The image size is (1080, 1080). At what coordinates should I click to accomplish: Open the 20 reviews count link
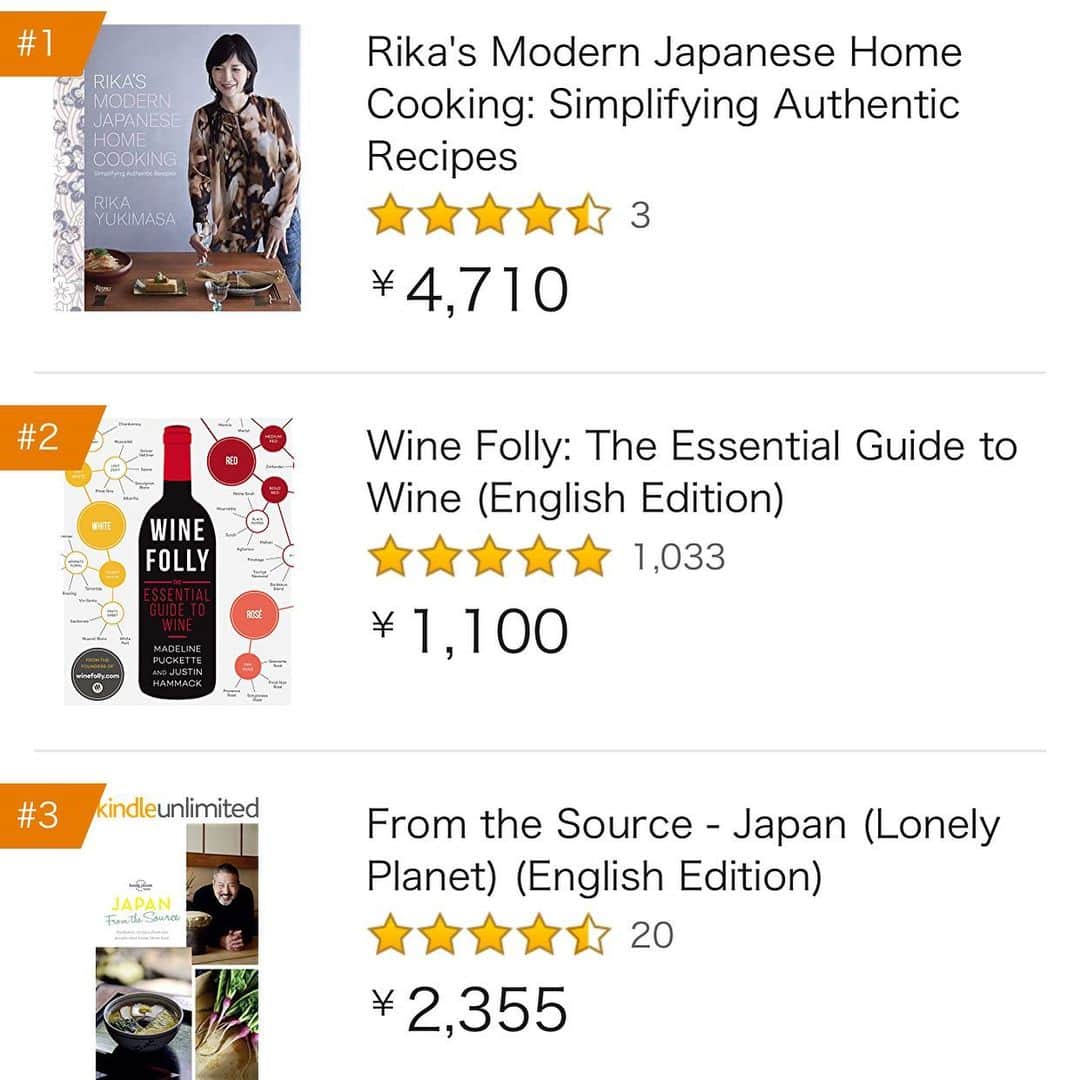pyautogui.click(x=652, y=935)
